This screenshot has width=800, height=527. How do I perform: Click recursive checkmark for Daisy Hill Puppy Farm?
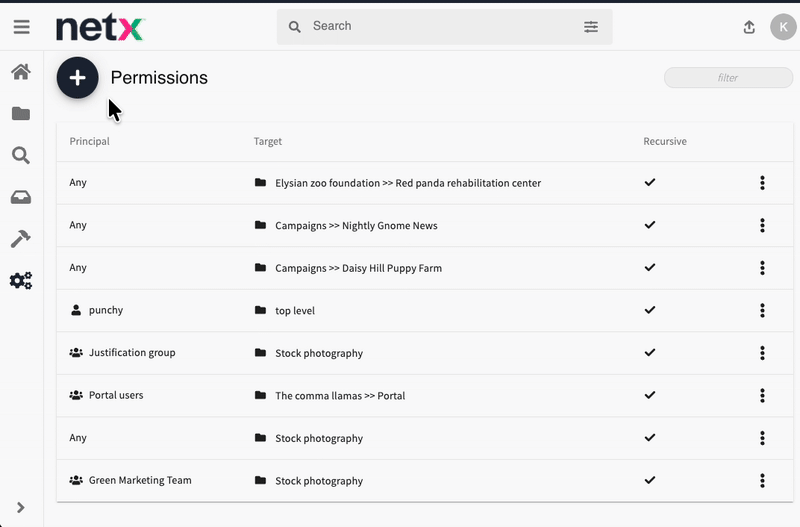(x=649, y=267)
